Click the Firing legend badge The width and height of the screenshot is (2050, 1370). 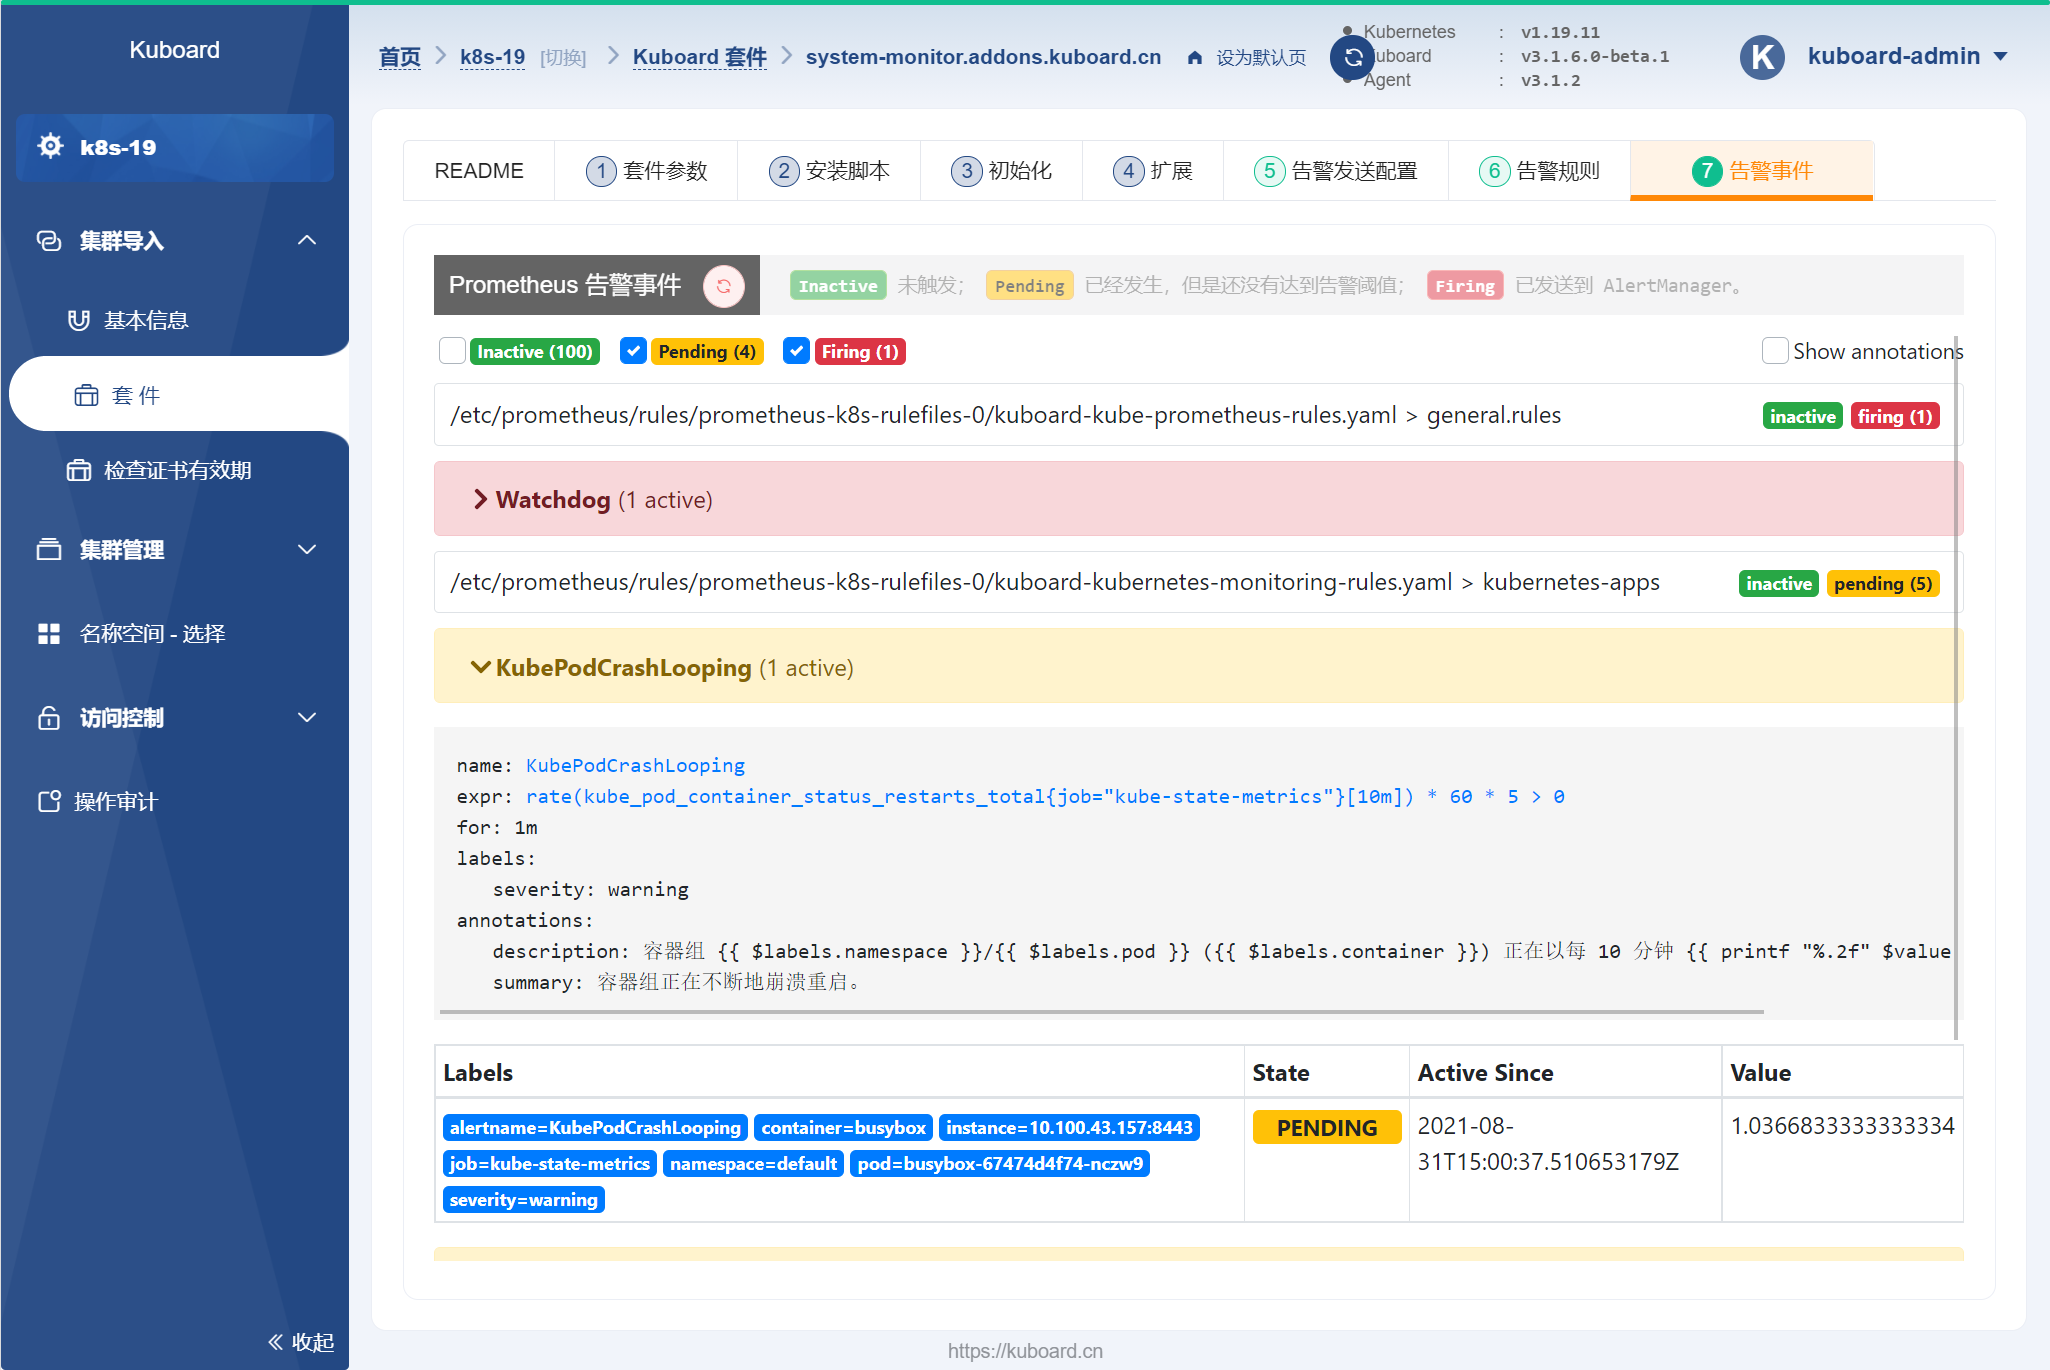[1464, 286]
